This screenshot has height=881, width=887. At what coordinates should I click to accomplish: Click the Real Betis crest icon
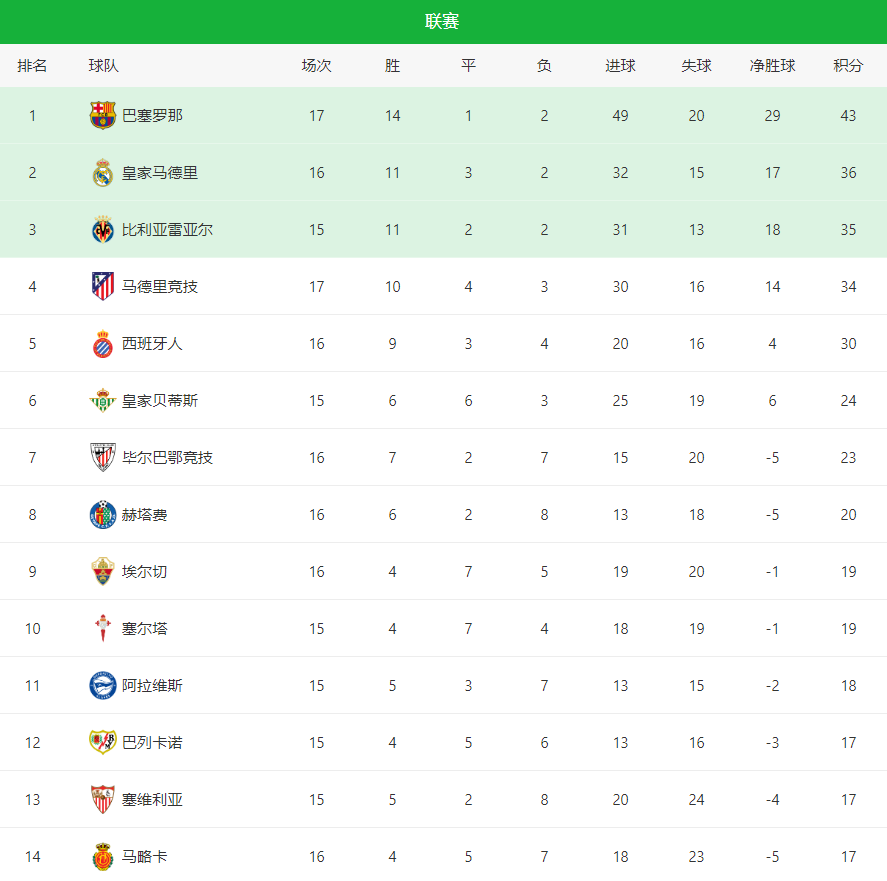103,401
